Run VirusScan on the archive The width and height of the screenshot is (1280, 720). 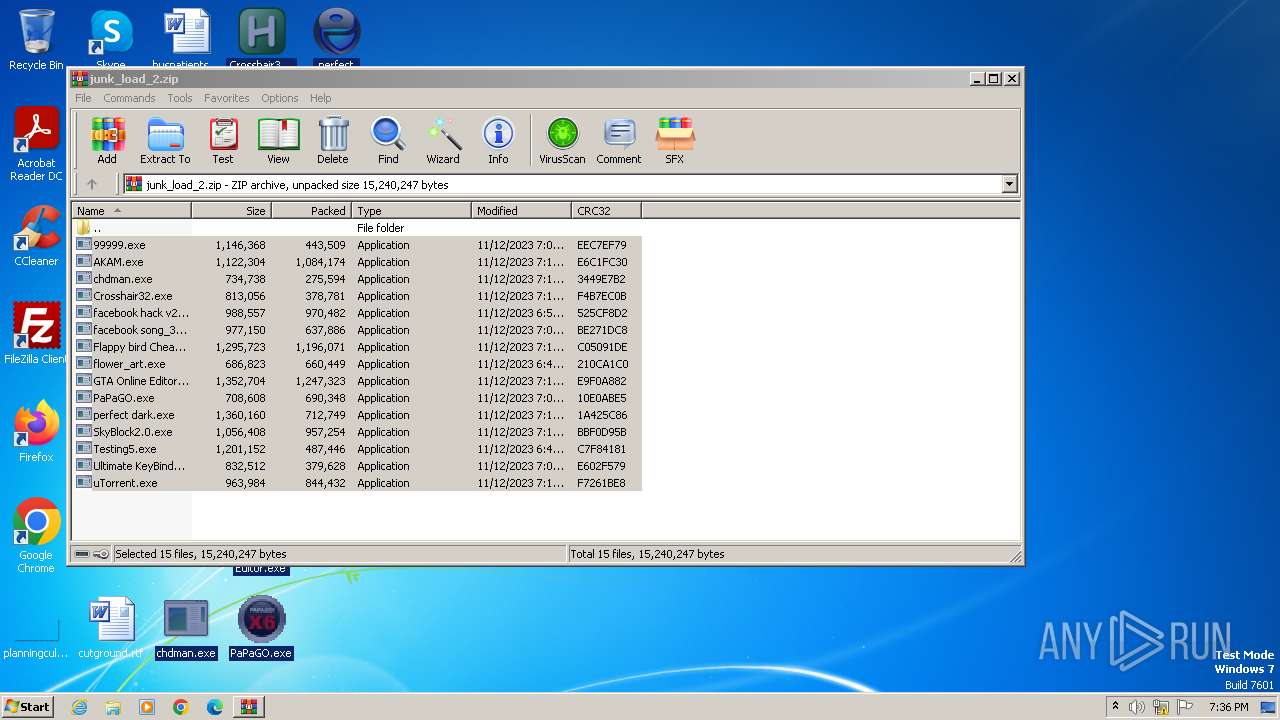pyautogui.click(x=562, y=140)
